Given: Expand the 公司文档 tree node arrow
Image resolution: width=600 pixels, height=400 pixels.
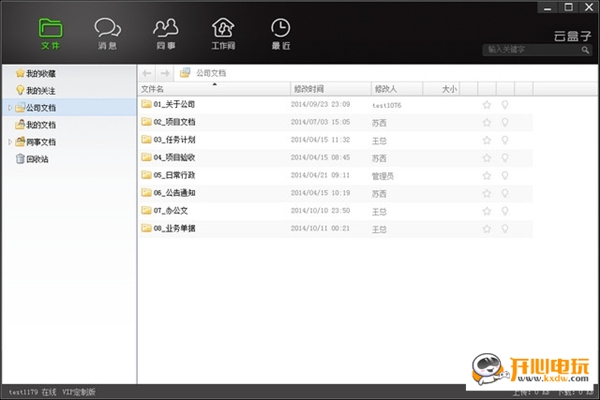Looking at the screenshot, I should (x=10, y=108).
